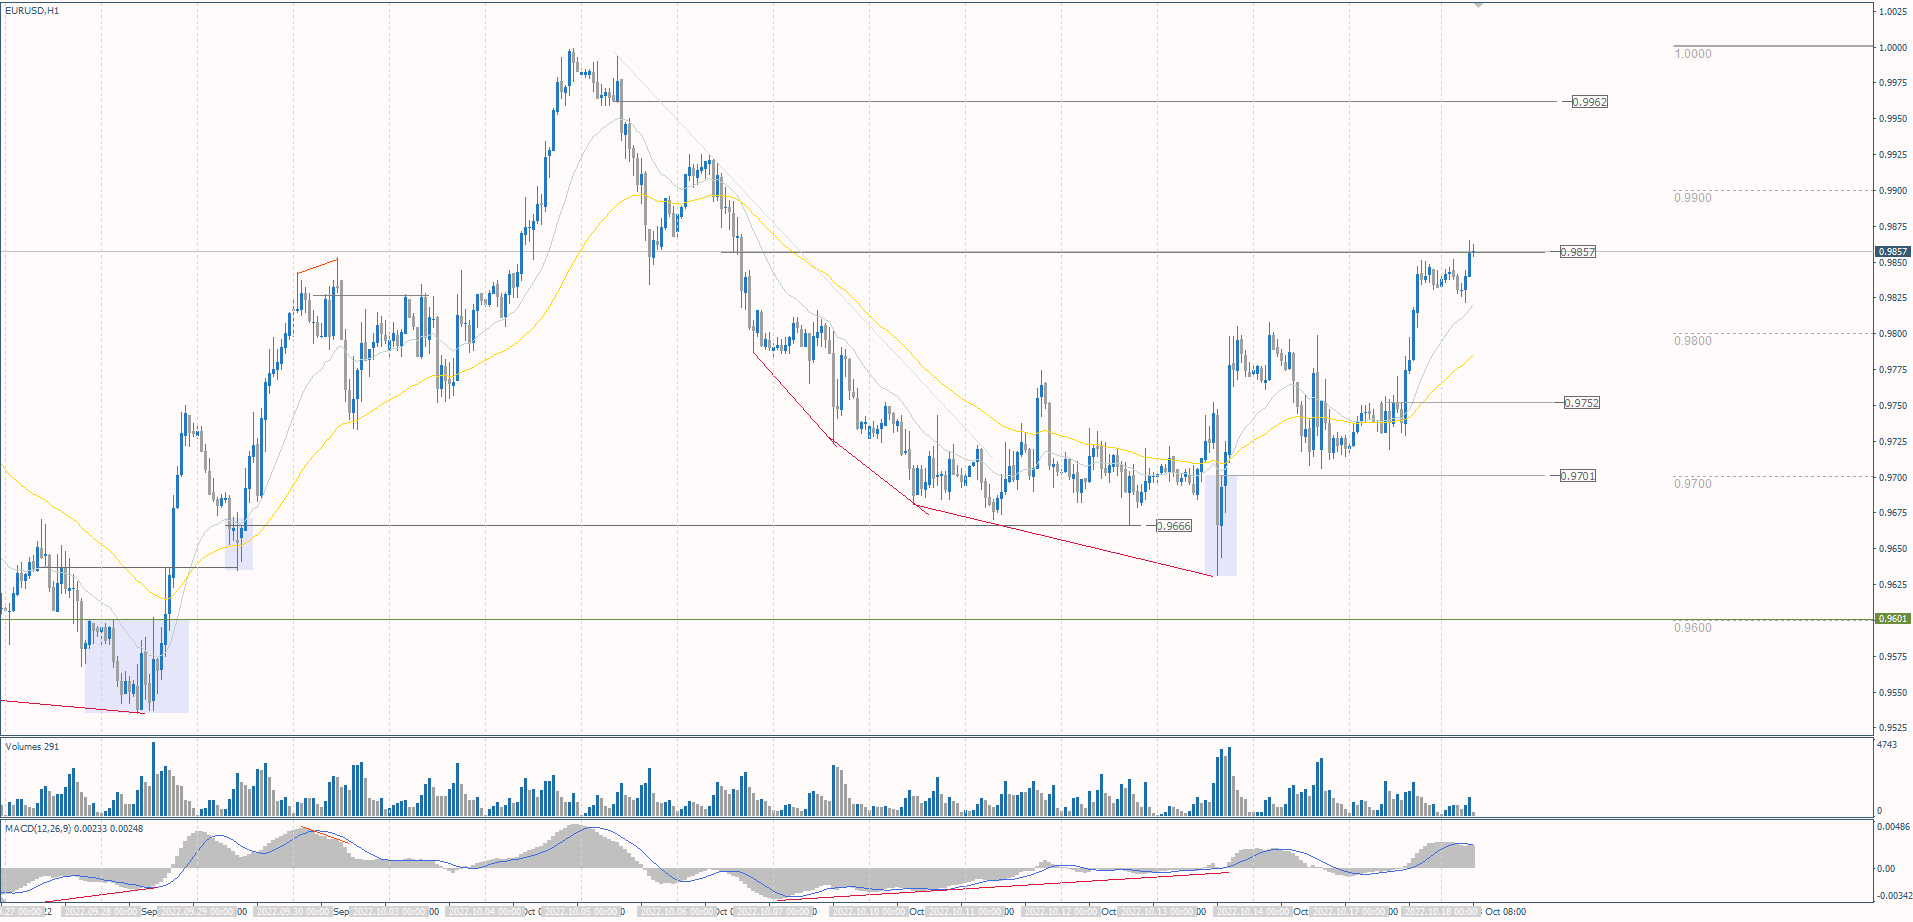The width and height of the screenshot is (1913, 922).
Task: Select the 0.9666 level label
Action: point(1173,526)
